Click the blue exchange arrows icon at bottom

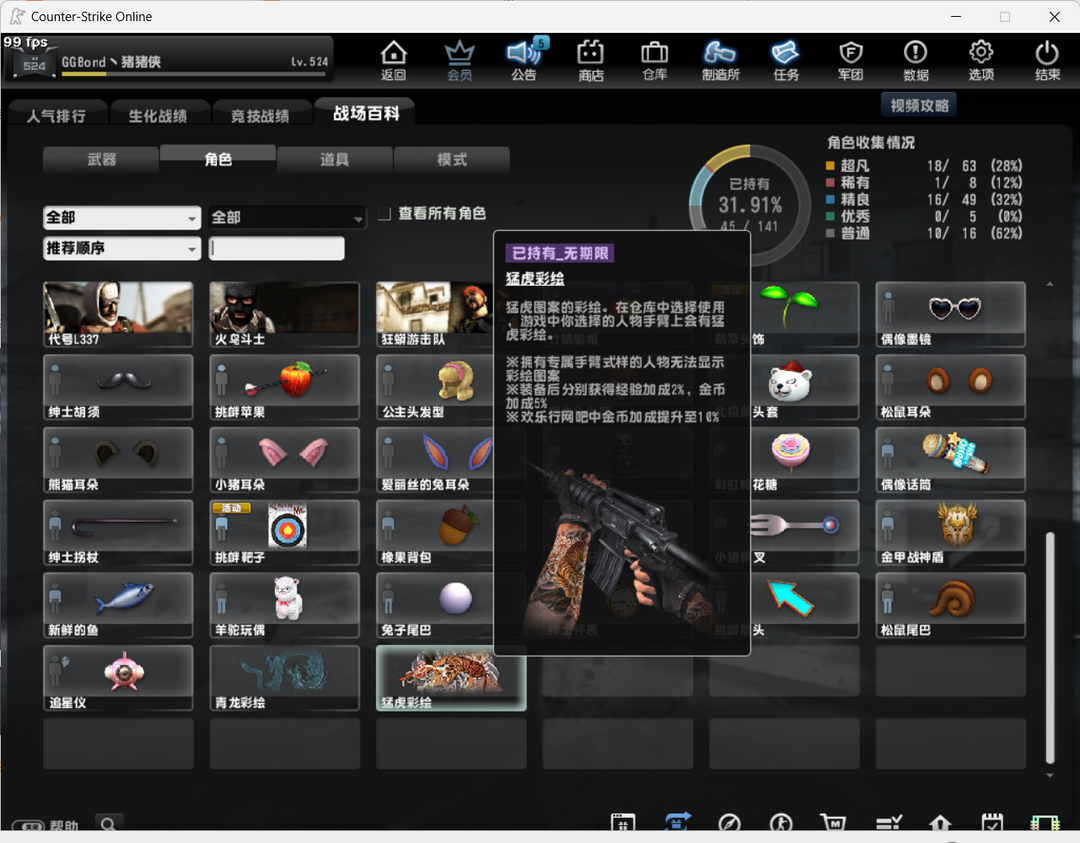pos(678,822)
